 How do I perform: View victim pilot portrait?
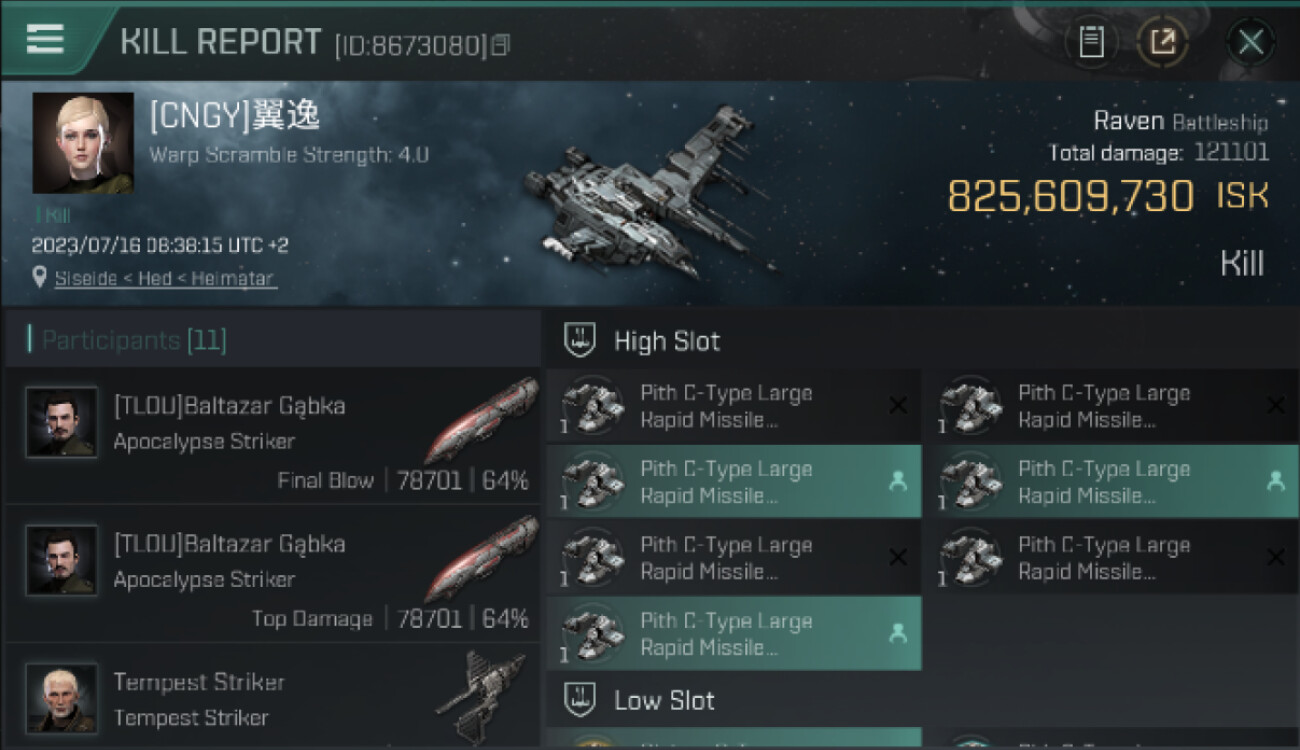(83, 143)
